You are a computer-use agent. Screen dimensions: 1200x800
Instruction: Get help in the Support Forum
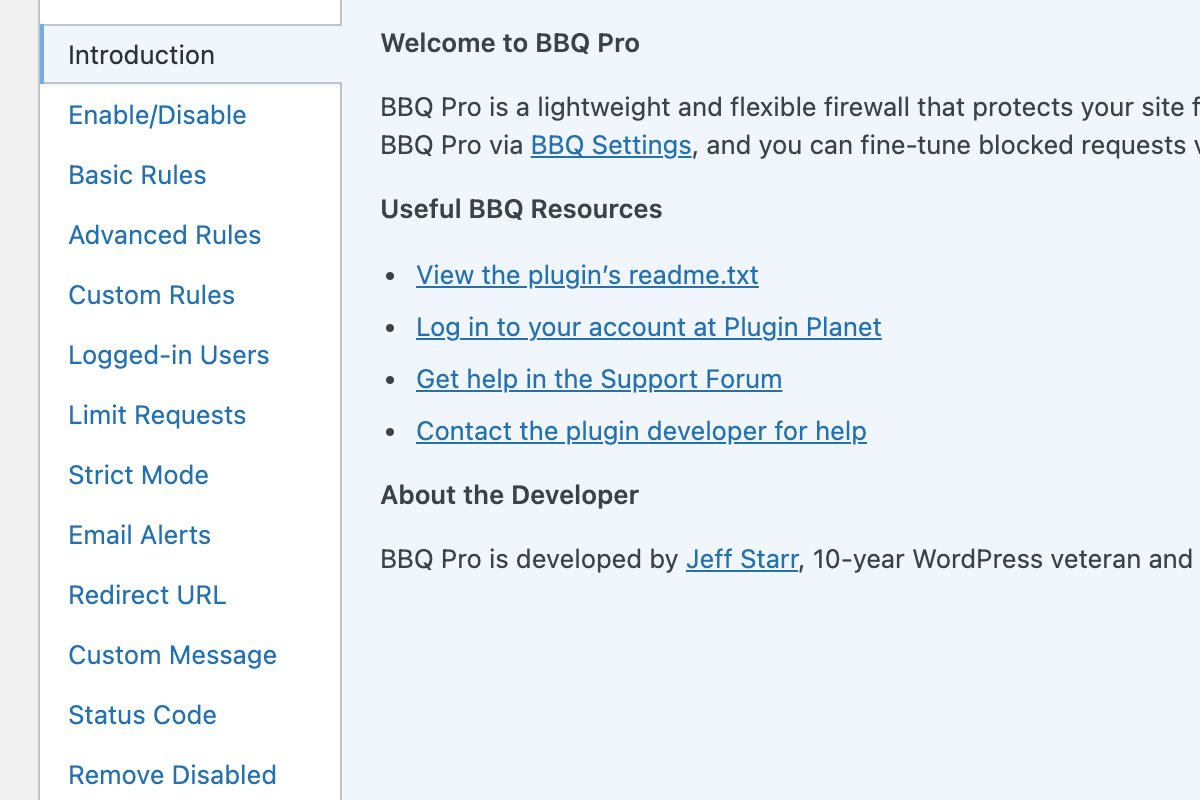point(599,379)
